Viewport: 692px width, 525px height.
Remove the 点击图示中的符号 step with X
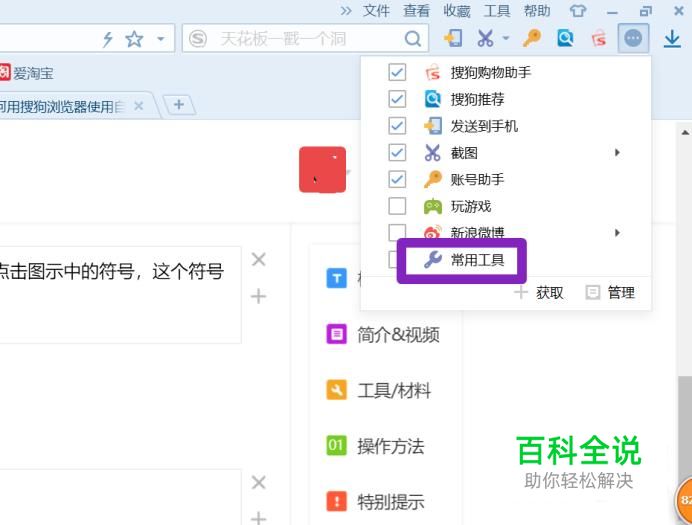tap(259, 259)
